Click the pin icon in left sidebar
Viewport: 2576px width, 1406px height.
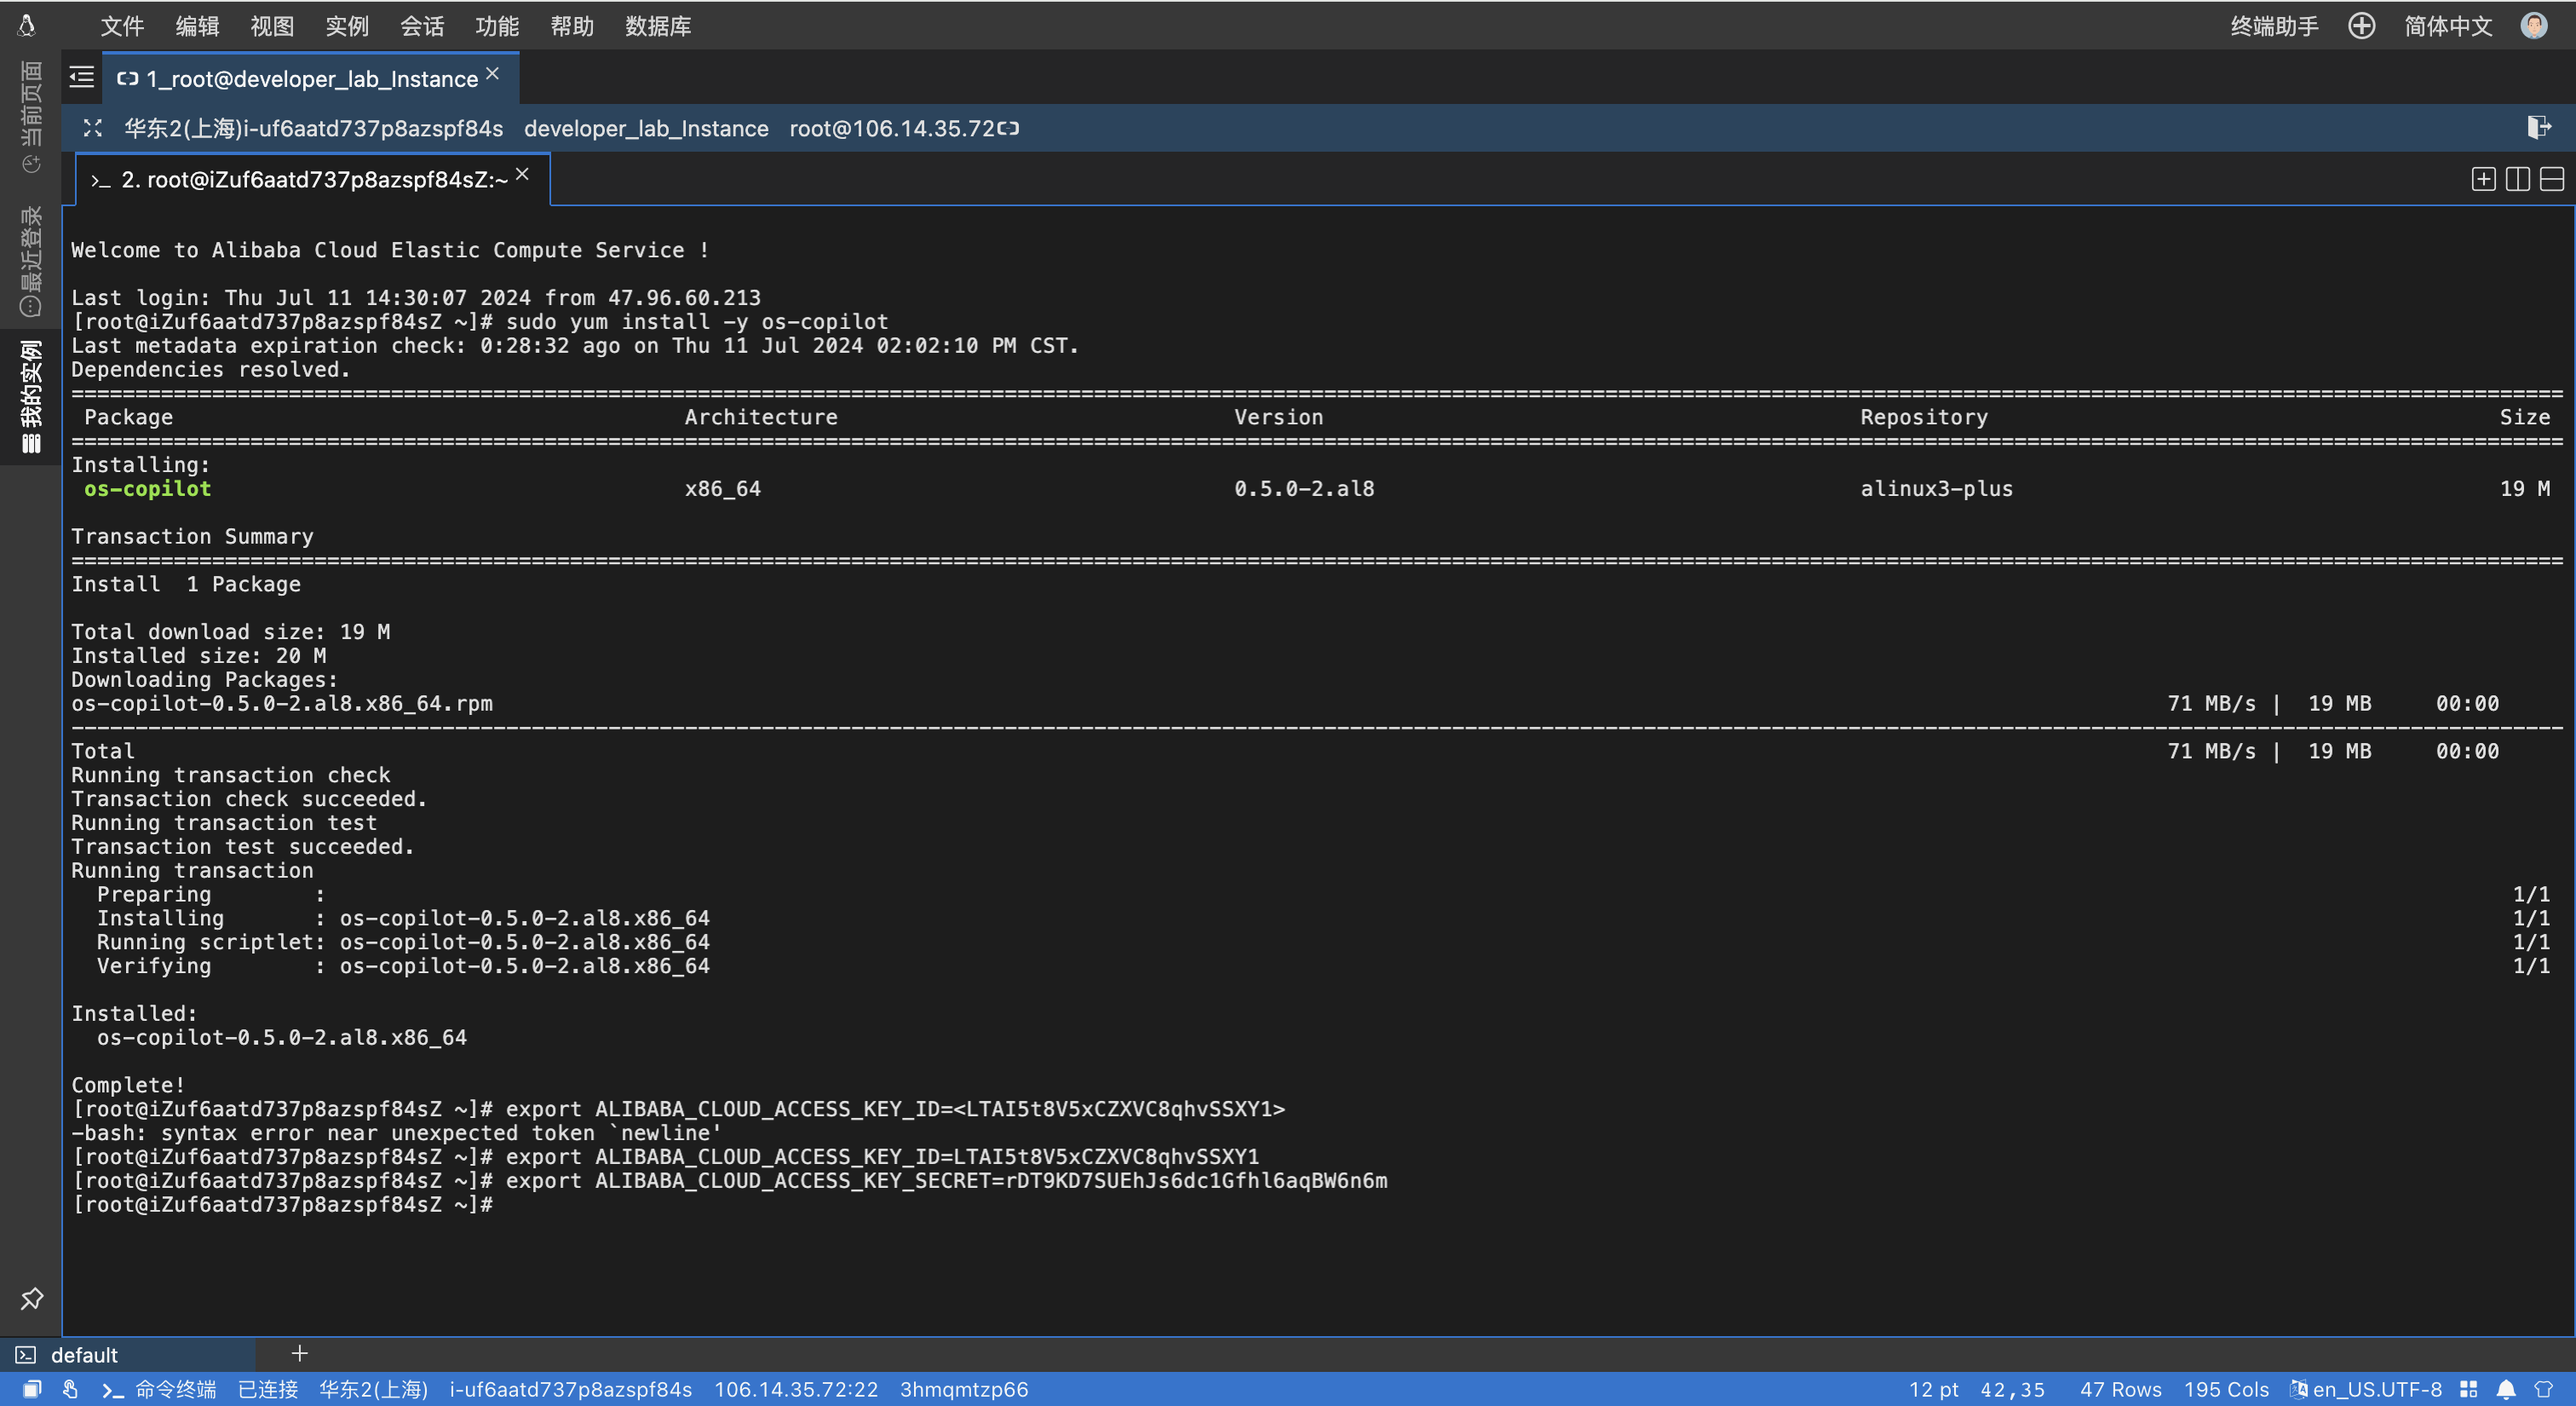(31, 1298)
